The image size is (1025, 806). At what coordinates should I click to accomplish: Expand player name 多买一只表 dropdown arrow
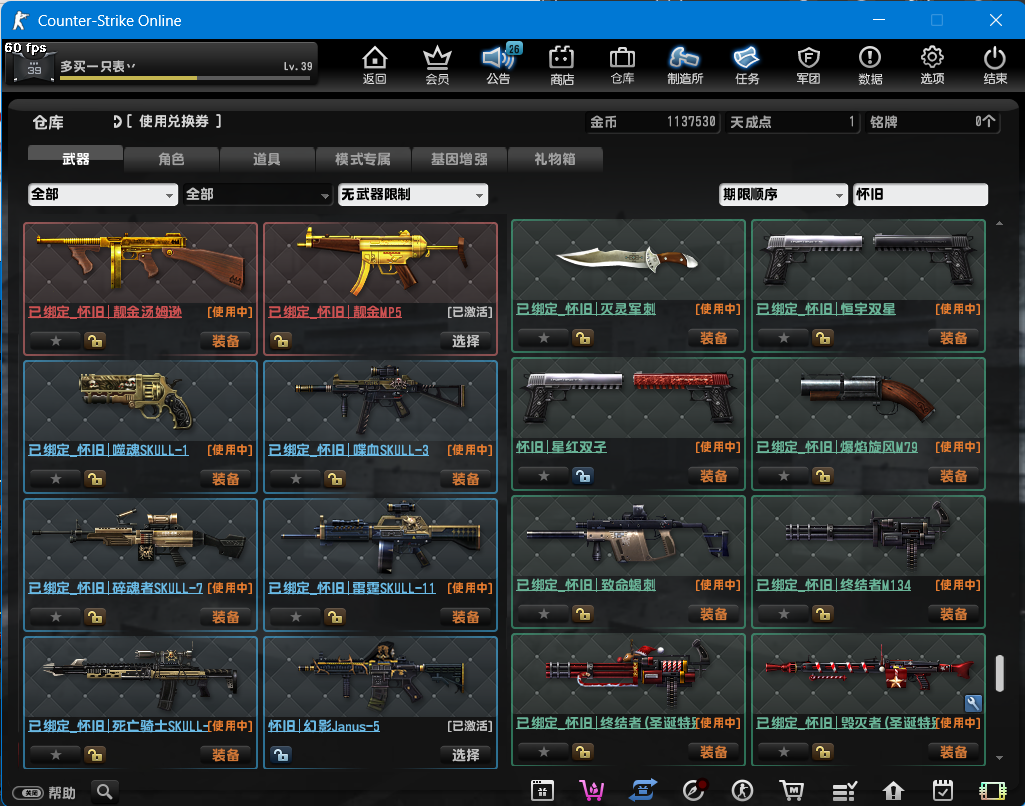tap(131, 66)
